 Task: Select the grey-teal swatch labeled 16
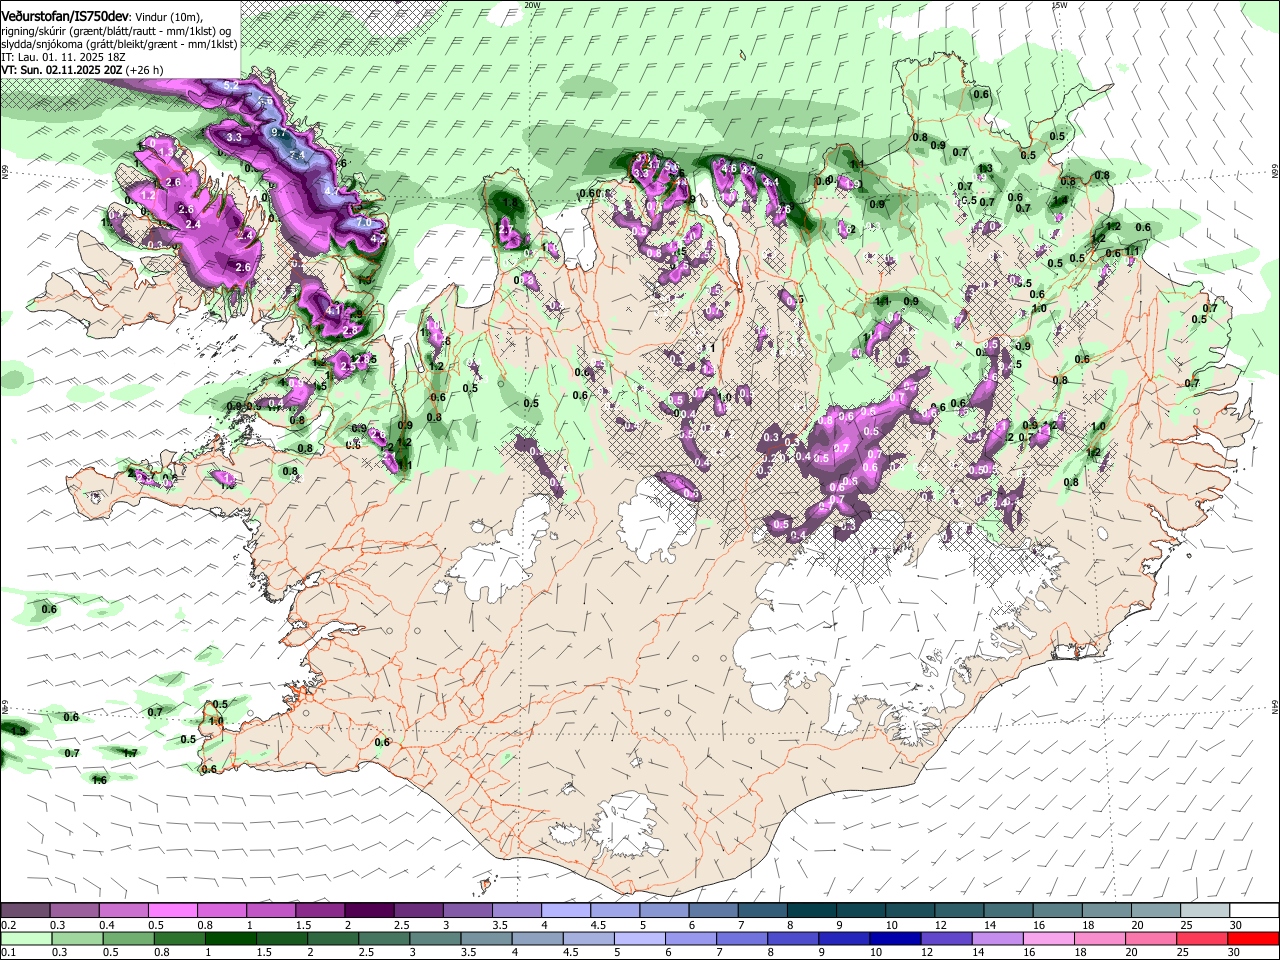pos(1056,910)
